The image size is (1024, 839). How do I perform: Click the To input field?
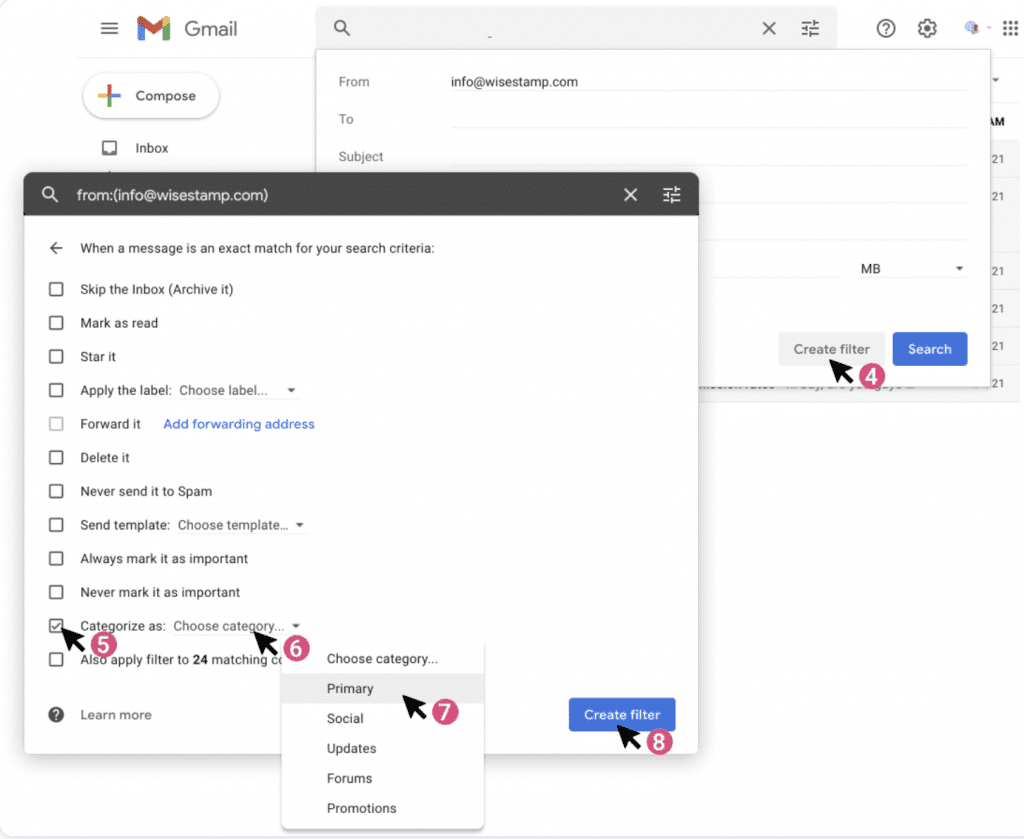click(x=708, y=119)
